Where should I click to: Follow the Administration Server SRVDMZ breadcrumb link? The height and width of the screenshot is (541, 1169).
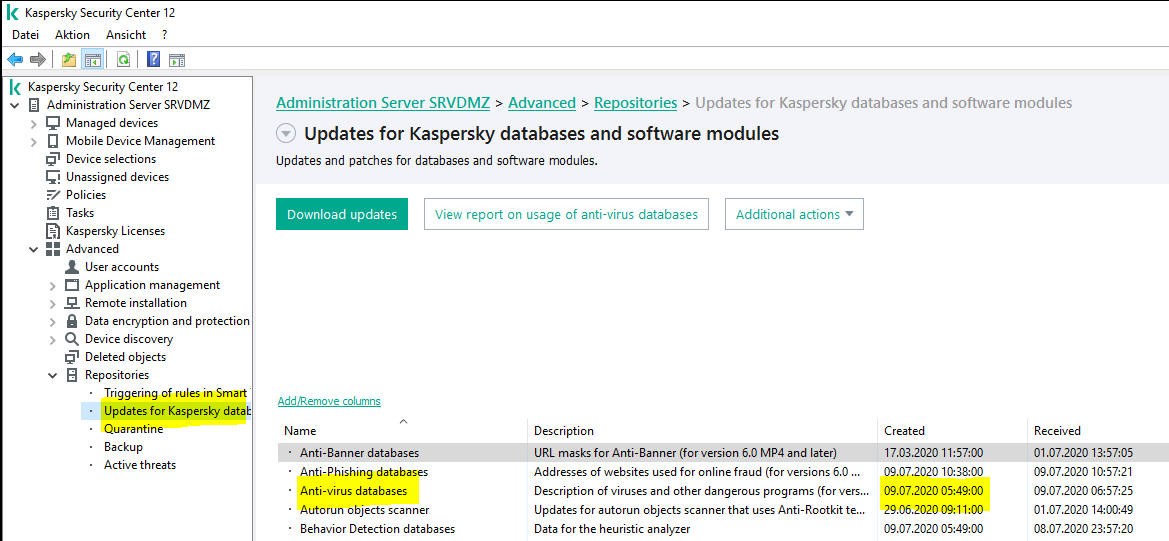(383, 103)
